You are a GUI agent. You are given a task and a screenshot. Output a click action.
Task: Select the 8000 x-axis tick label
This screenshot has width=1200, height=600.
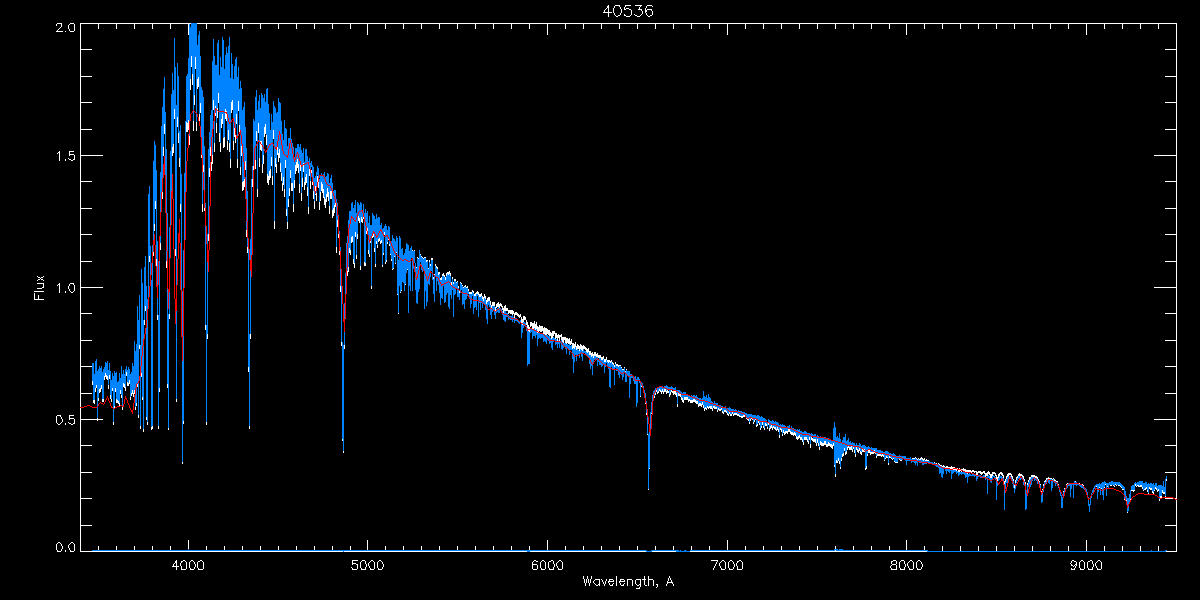[x=906, y=564]
